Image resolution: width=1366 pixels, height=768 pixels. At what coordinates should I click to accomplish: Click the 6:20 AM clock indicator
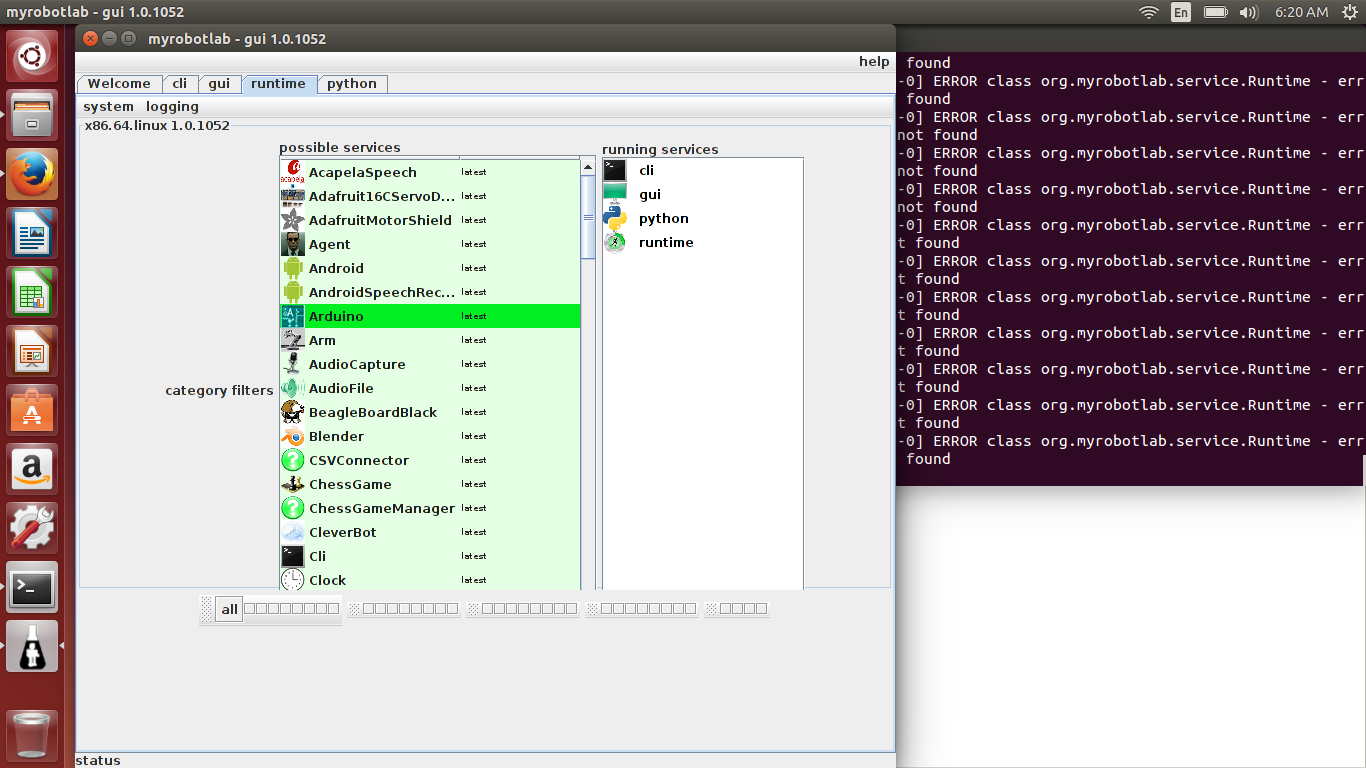click(x=1302, y=12)
